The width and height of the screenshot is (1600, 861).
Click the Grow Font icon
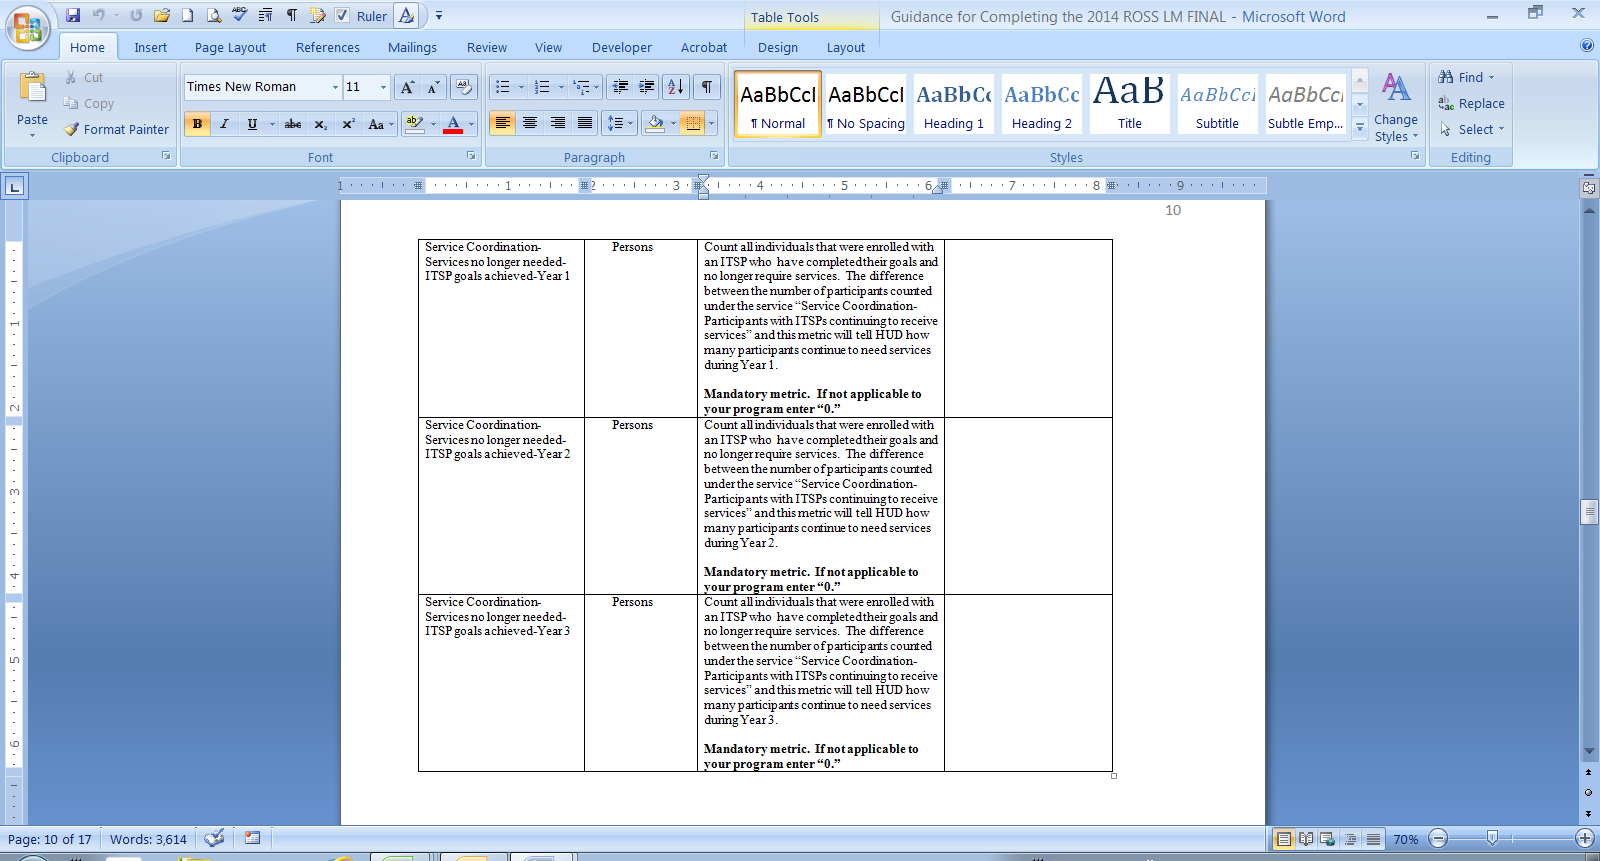pos(407,88)
